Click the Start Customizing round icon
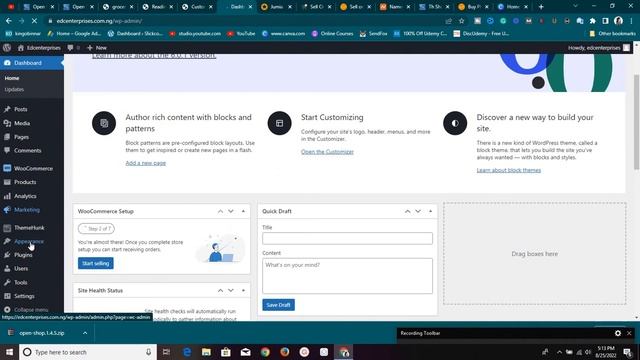Screen dimensions: 640x360 pyautogui.click(x=280, y=123)
